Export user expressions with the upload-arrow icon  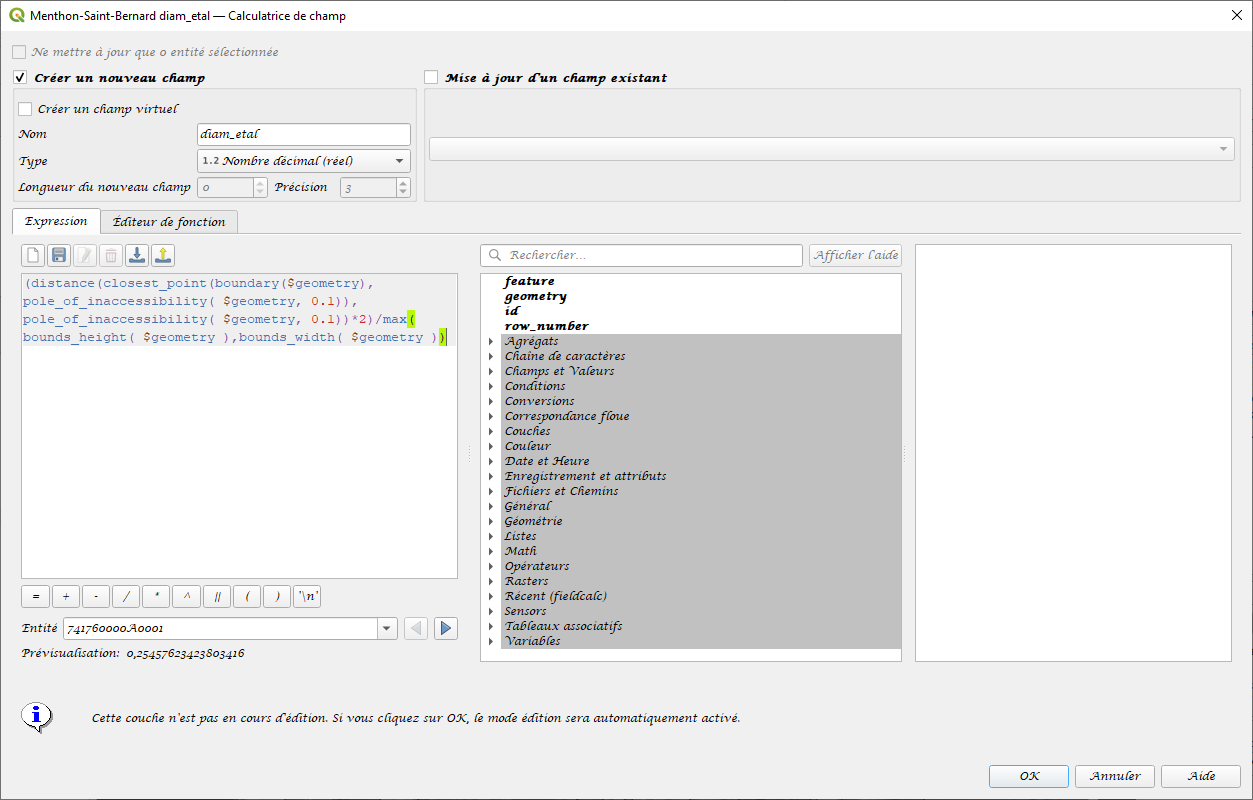164,255
